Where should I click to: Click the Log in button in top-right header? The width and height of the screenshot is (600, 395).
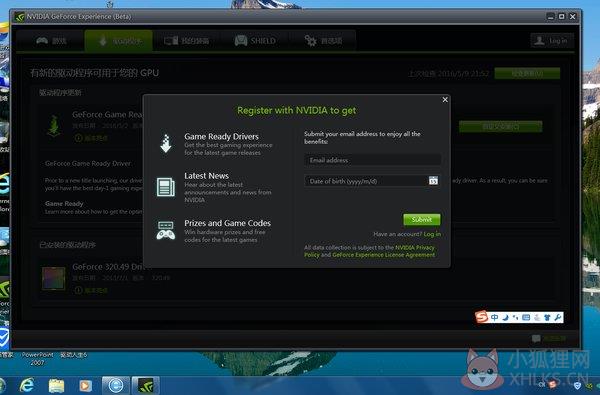pos(552,41)
